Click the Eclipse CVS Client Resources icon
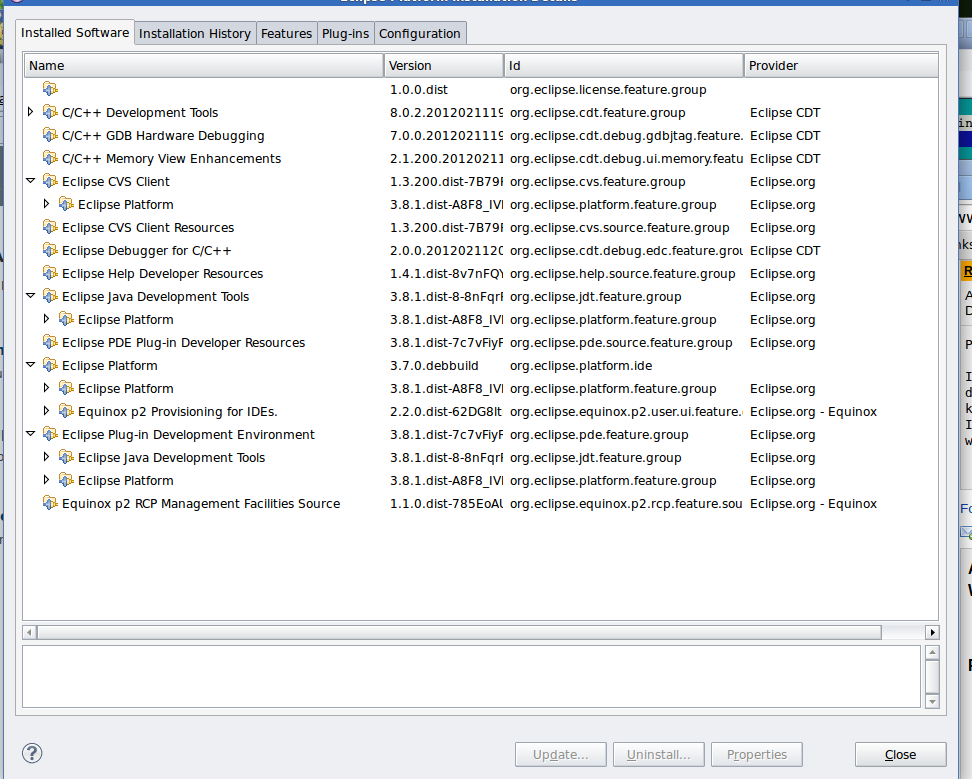The image size is (972, 779). [50, 227]
